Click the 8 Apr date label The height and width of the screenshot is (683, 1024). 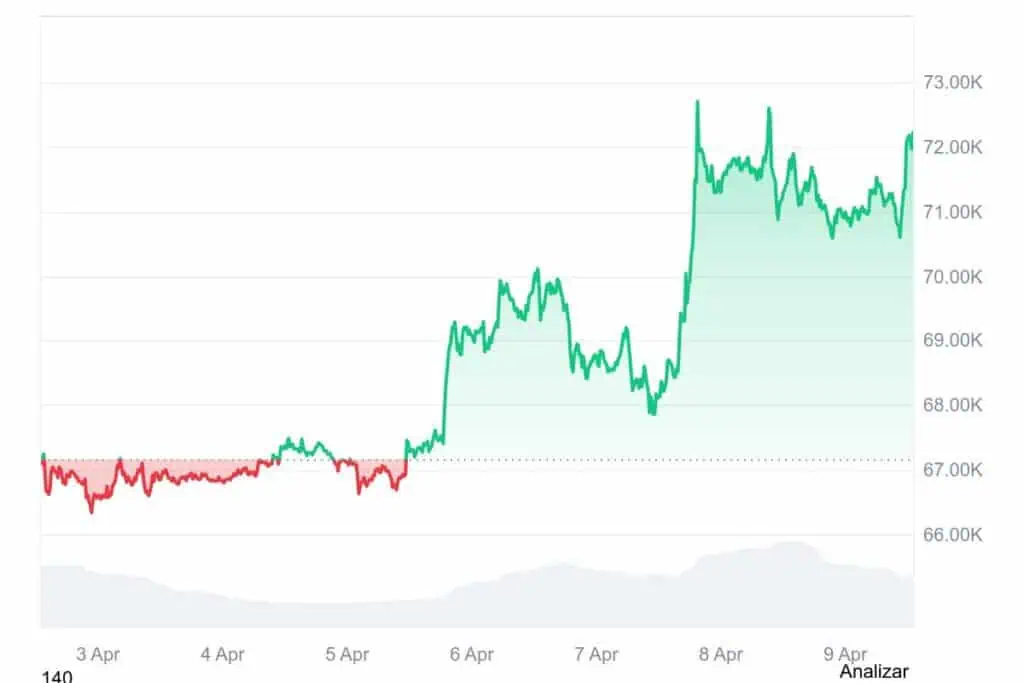click(x=720, y=655)
